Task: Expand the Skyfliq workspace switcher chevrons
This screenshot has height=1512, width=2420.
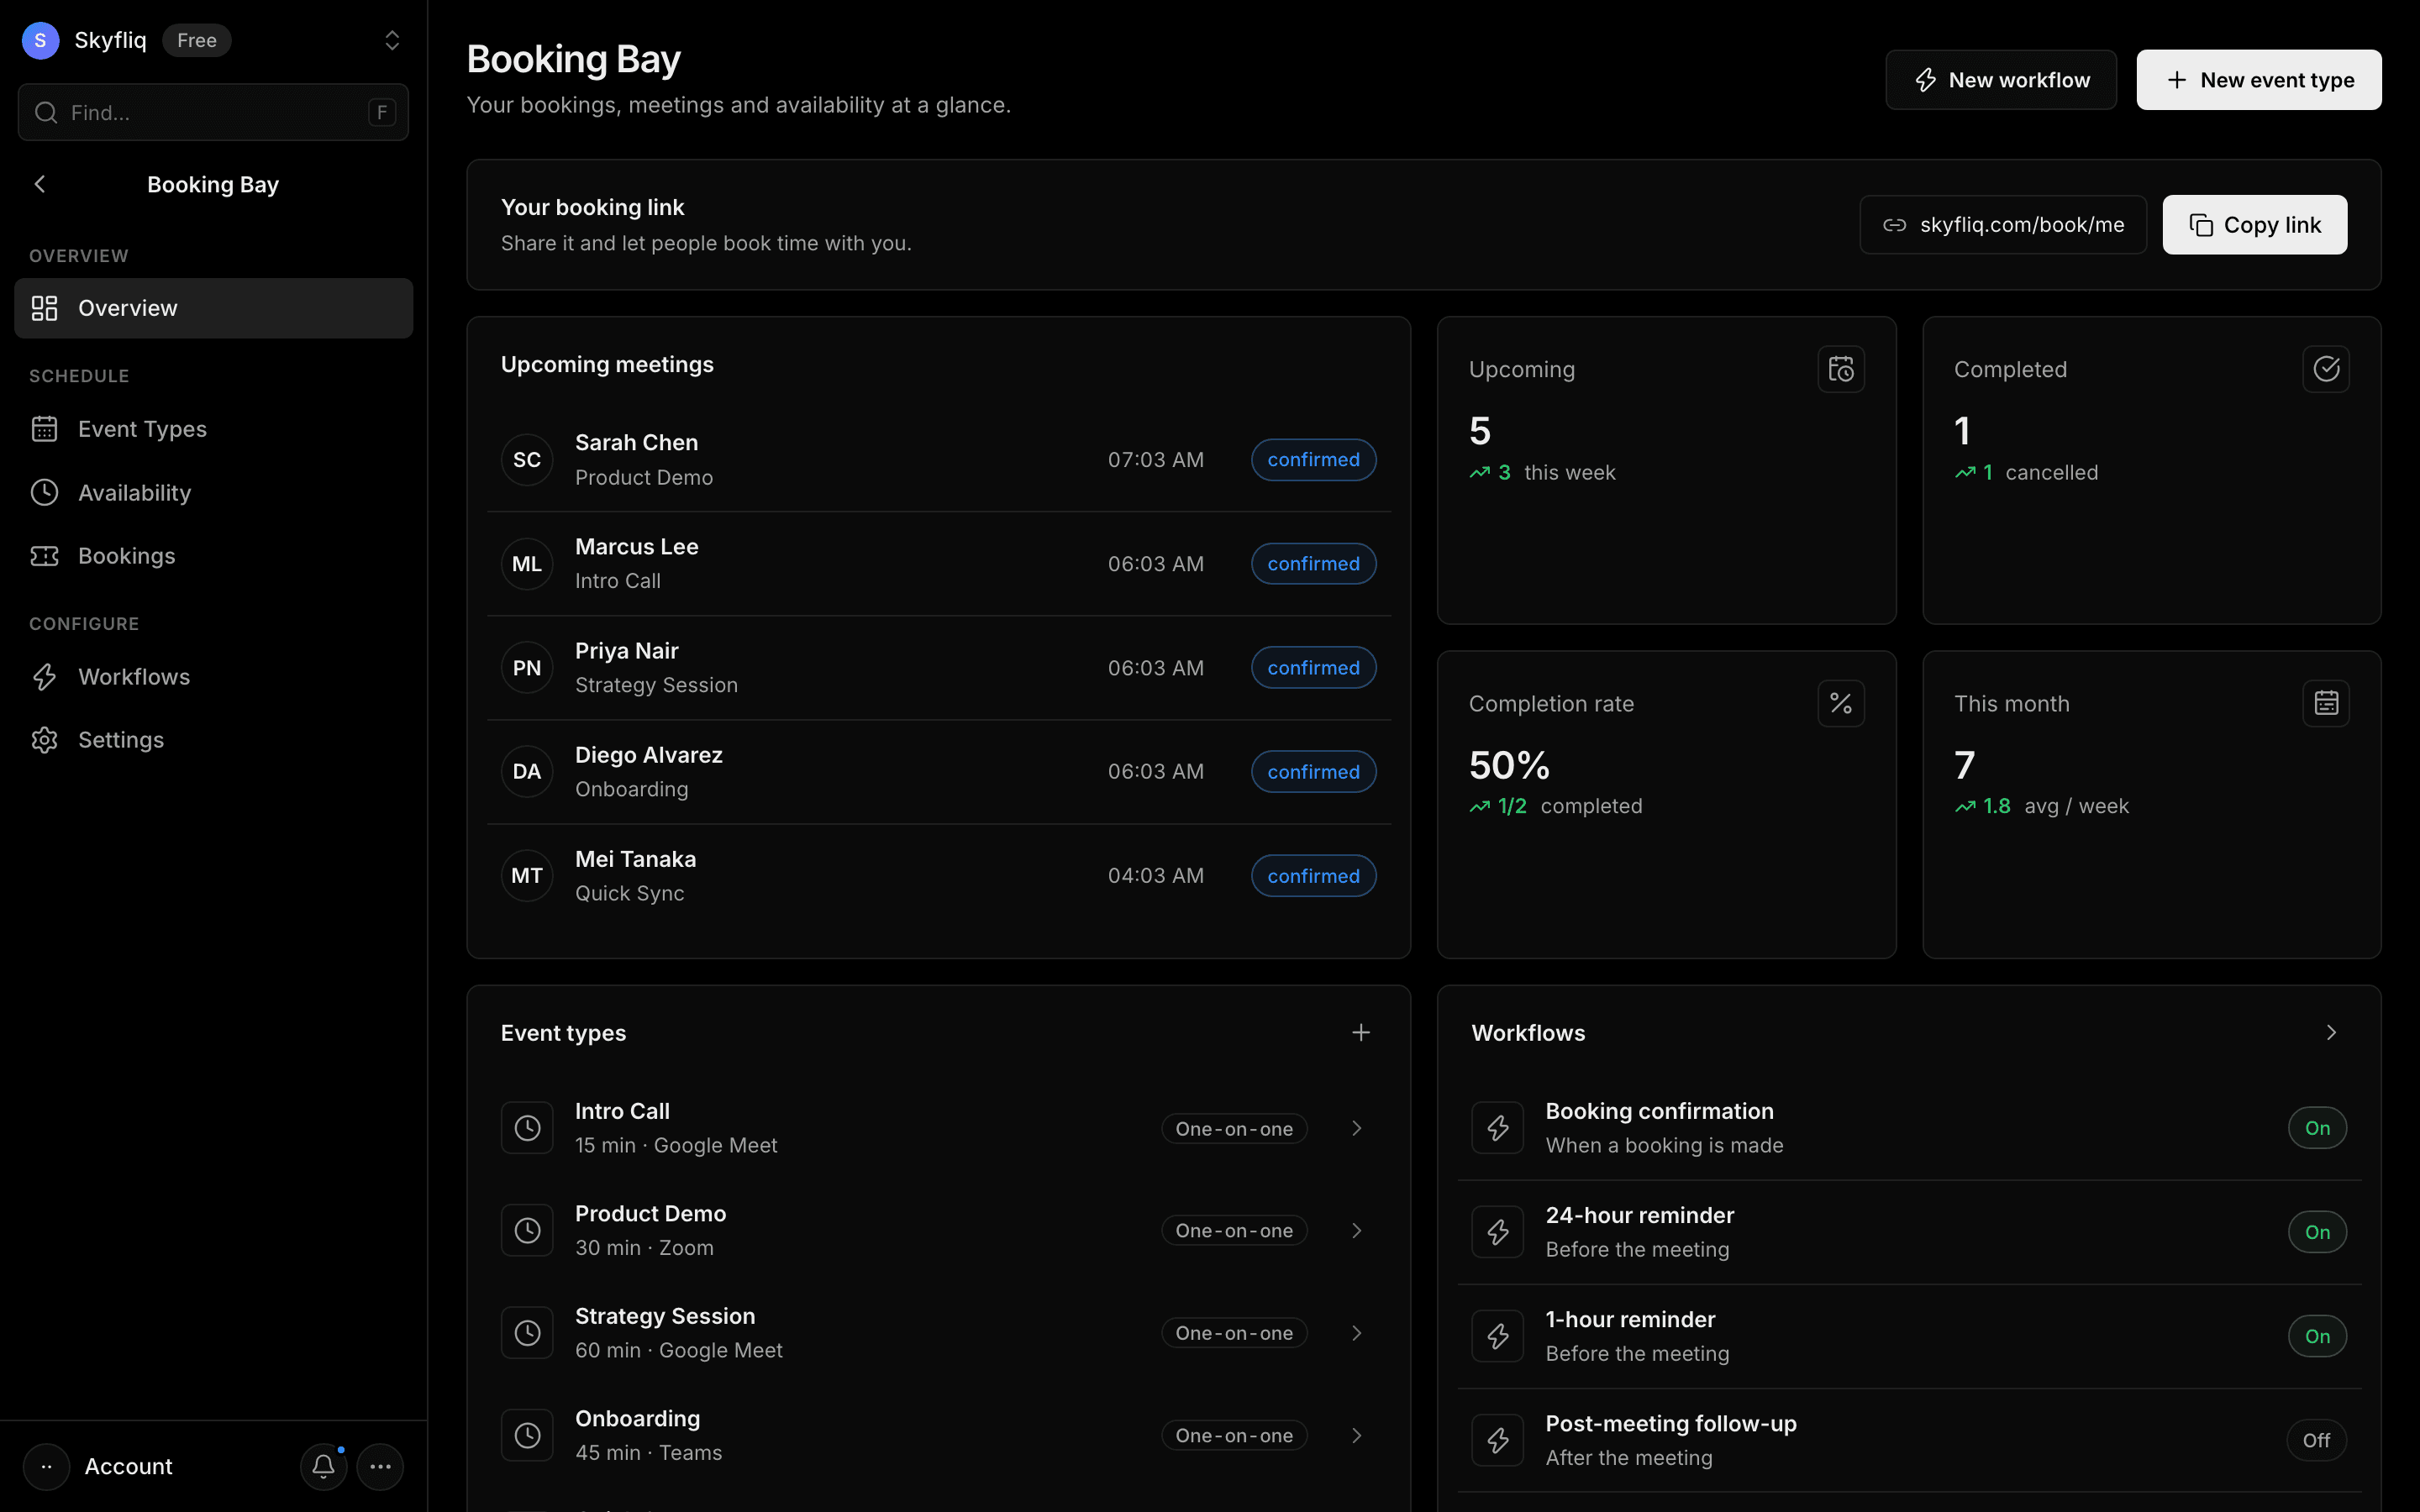Action: [392, 40]
